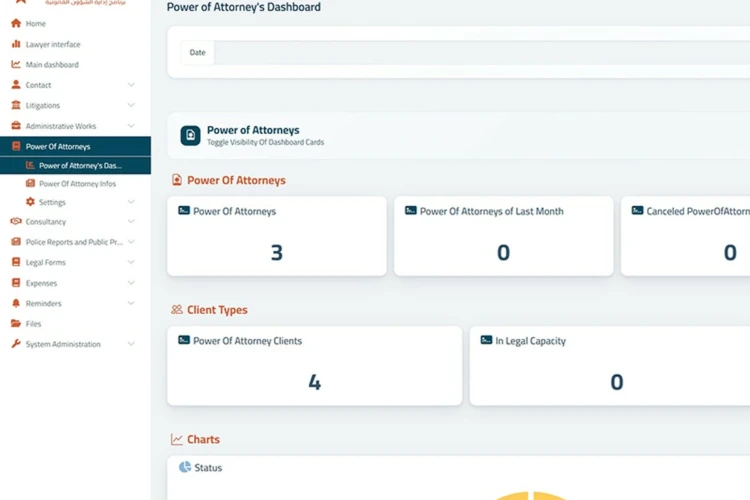Click the Contact person icon
The image size is (750, 500).
tap(16, 85)
